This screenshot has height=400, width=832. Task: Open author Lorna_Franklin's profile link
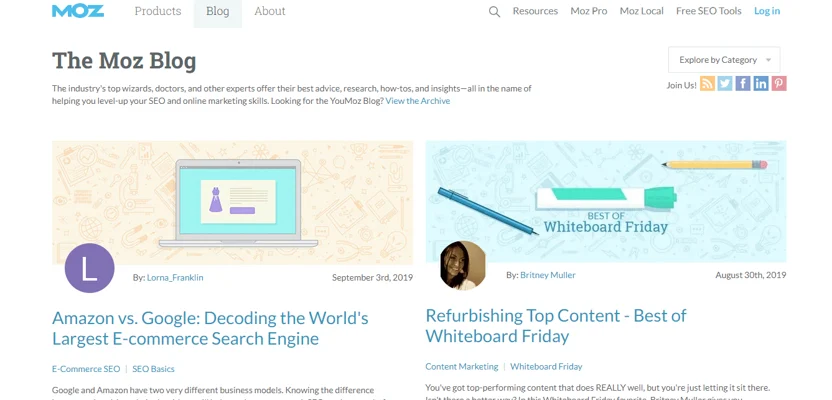click(x=175, y=277)
